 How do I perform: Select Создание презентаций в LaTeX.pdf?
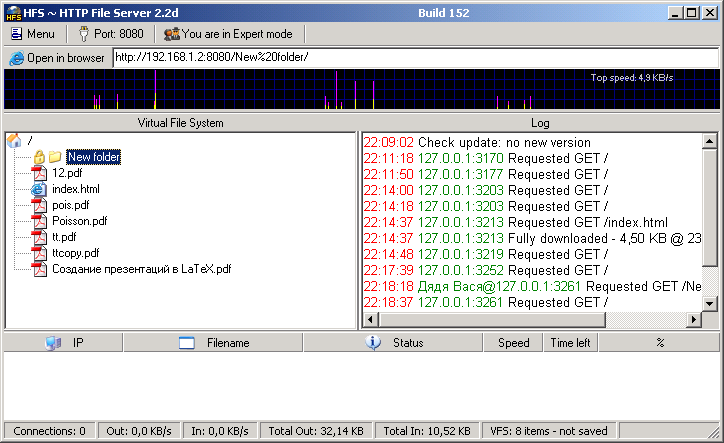(x=142, y=269)
